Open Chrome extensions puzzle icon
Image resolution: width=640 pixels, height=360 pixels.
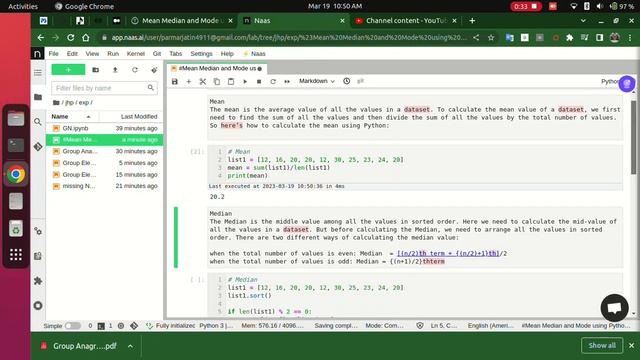tap(570, 38)
